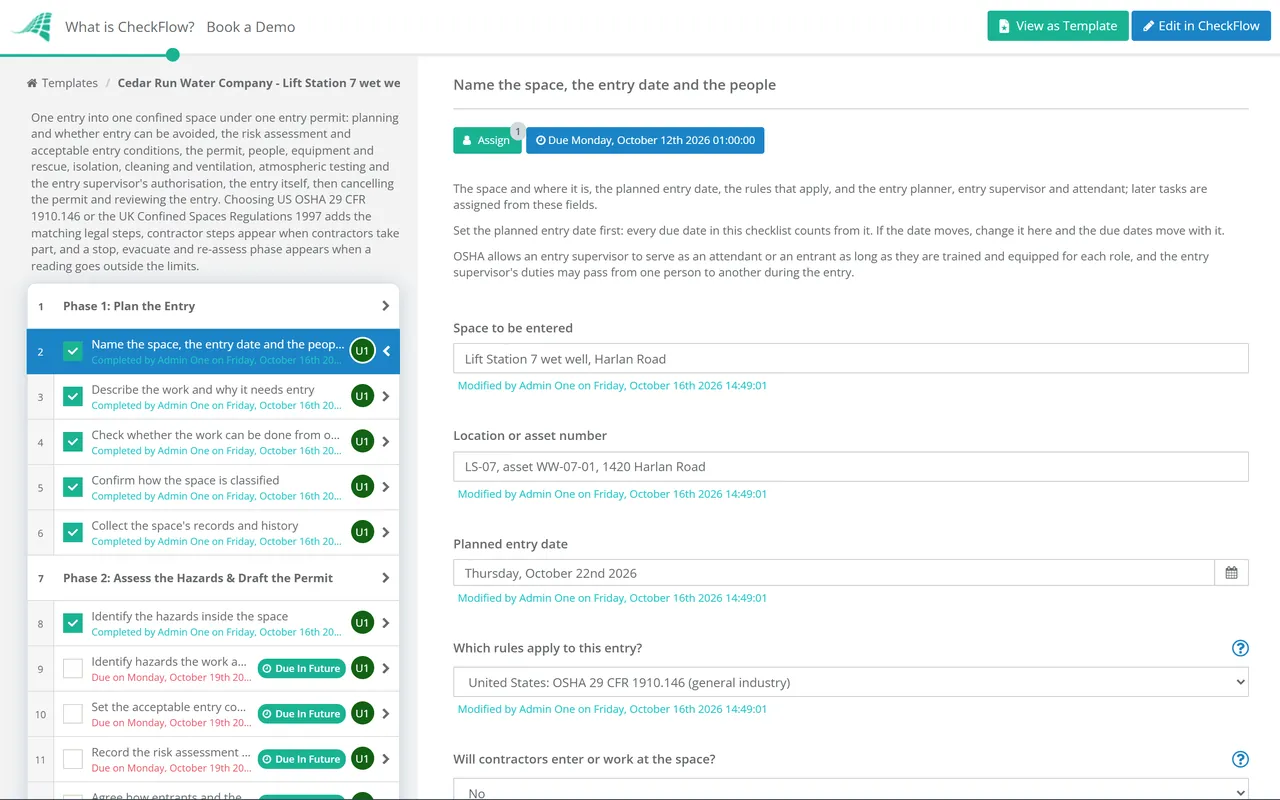The height and width of the screenshot is (800, 1280).
Task: Select the Phase 1: Plan the Entry header
Action: (213, 306)
